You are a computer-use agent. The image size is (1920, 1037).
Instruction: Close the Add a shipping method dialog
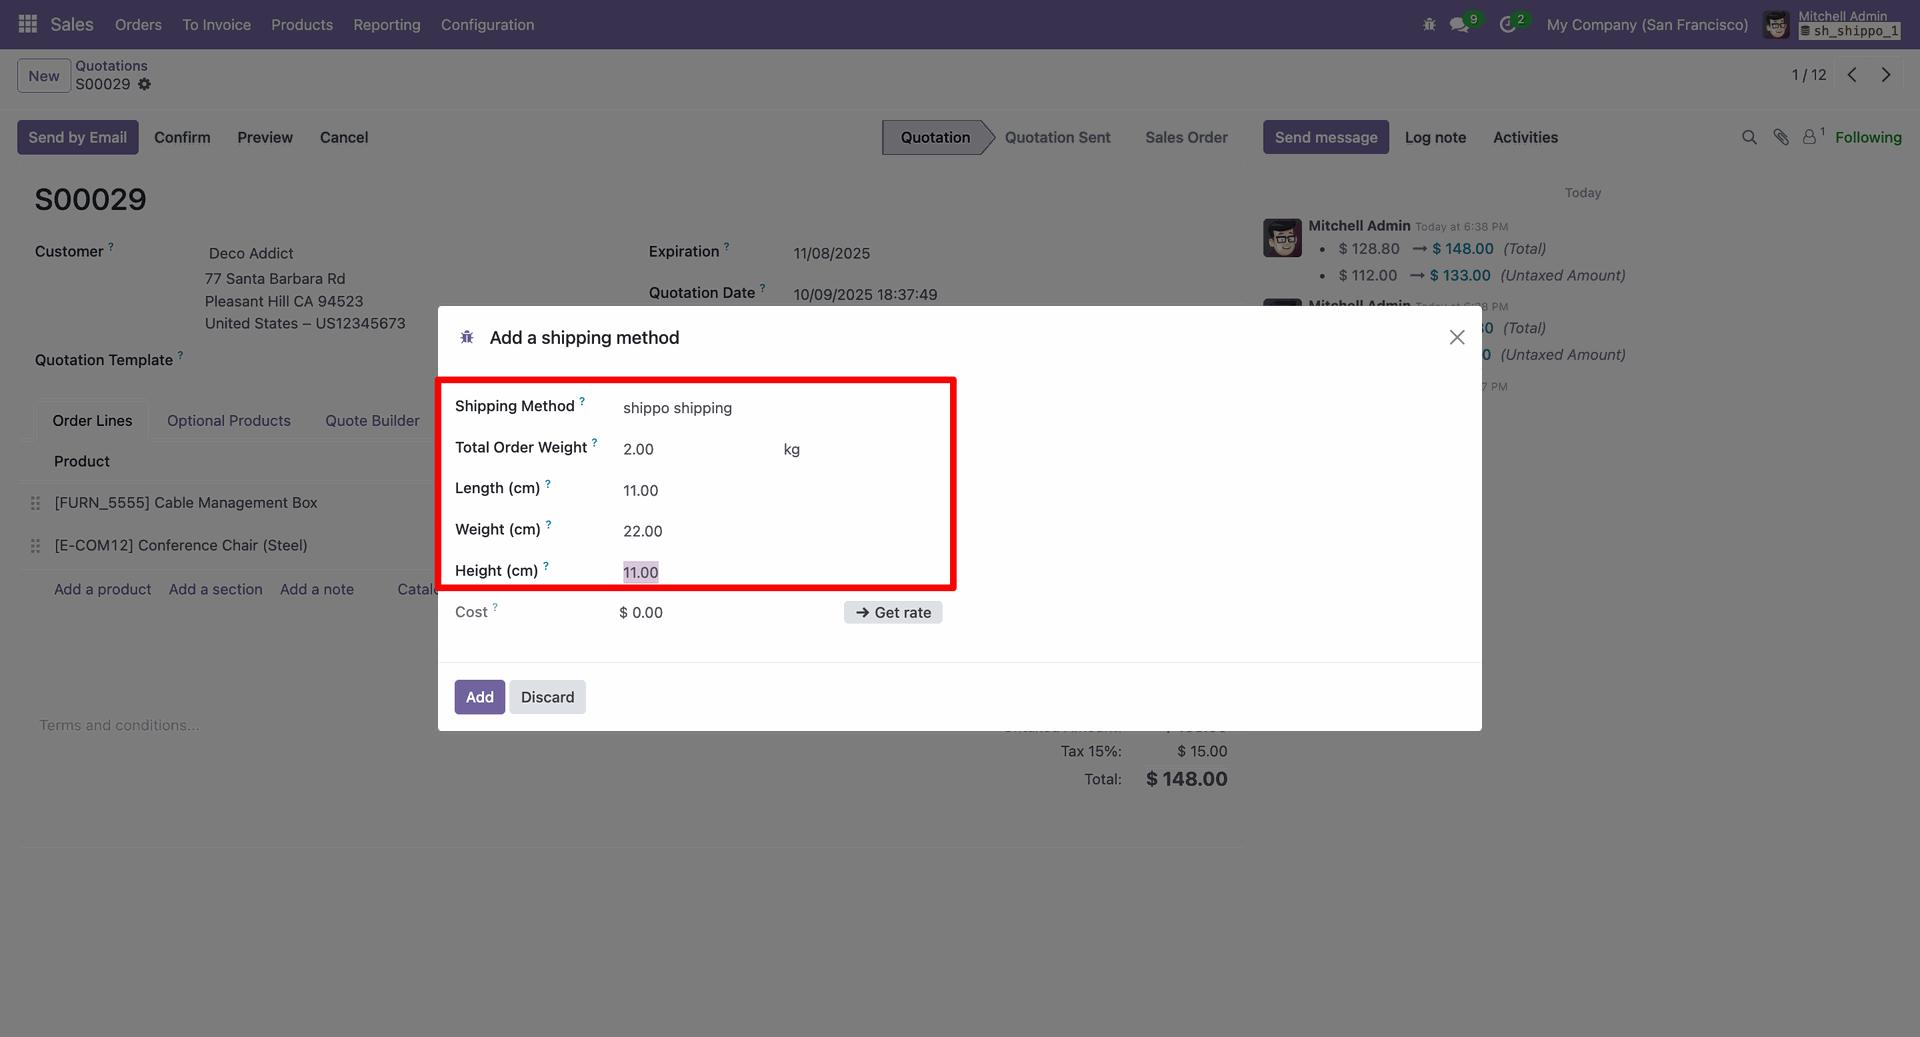pos(1457,338)
